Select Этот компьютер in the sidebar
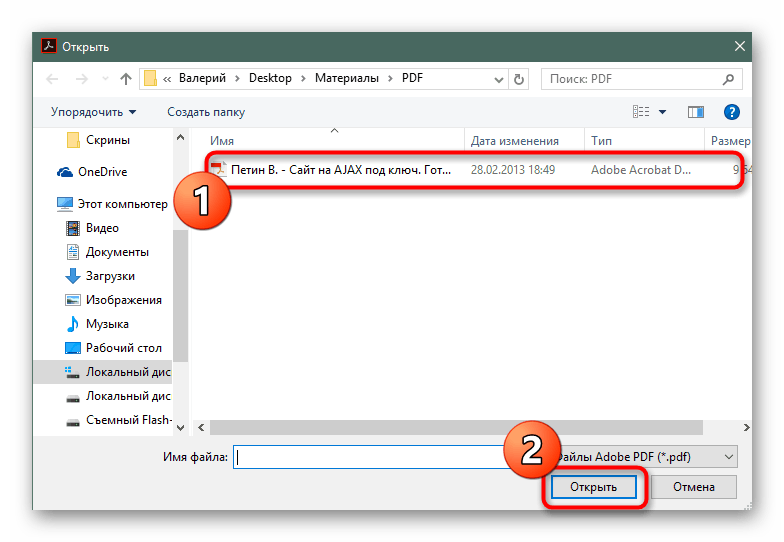This screenshot has width=784, height=542. pos(112,204)
